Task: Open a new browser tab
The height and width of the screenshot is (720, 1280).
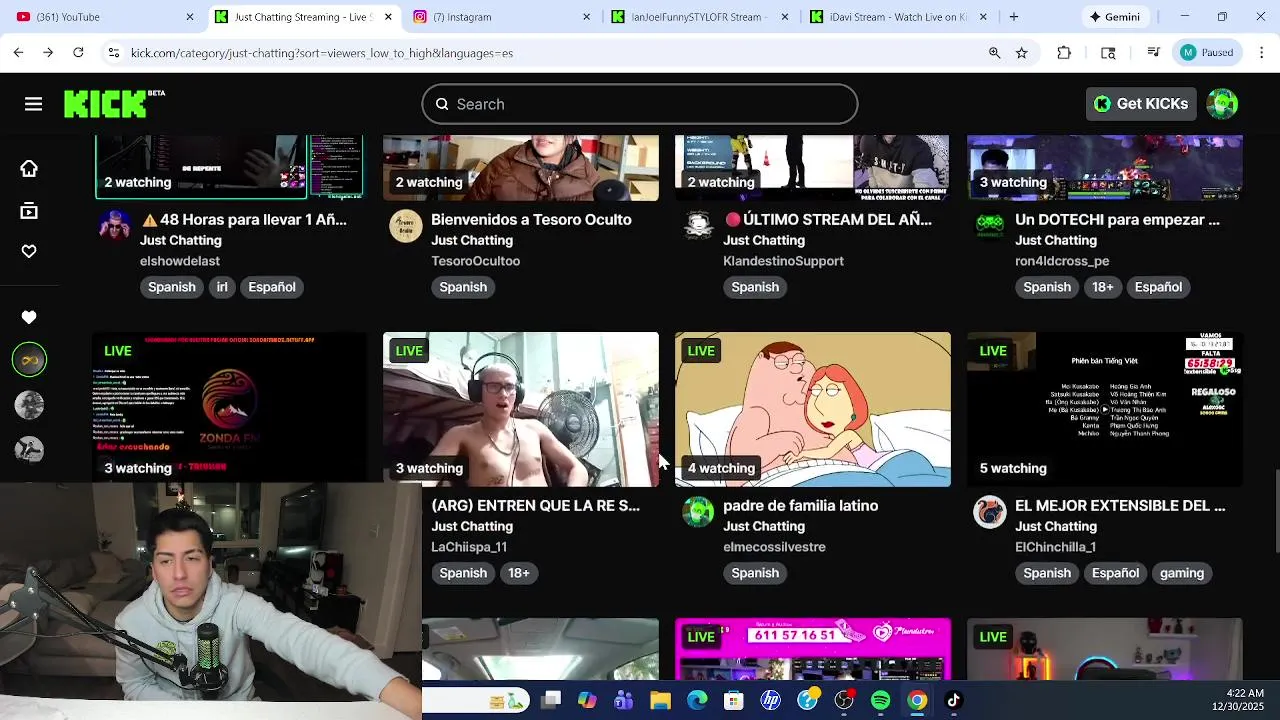Action: coord(1014,17)
